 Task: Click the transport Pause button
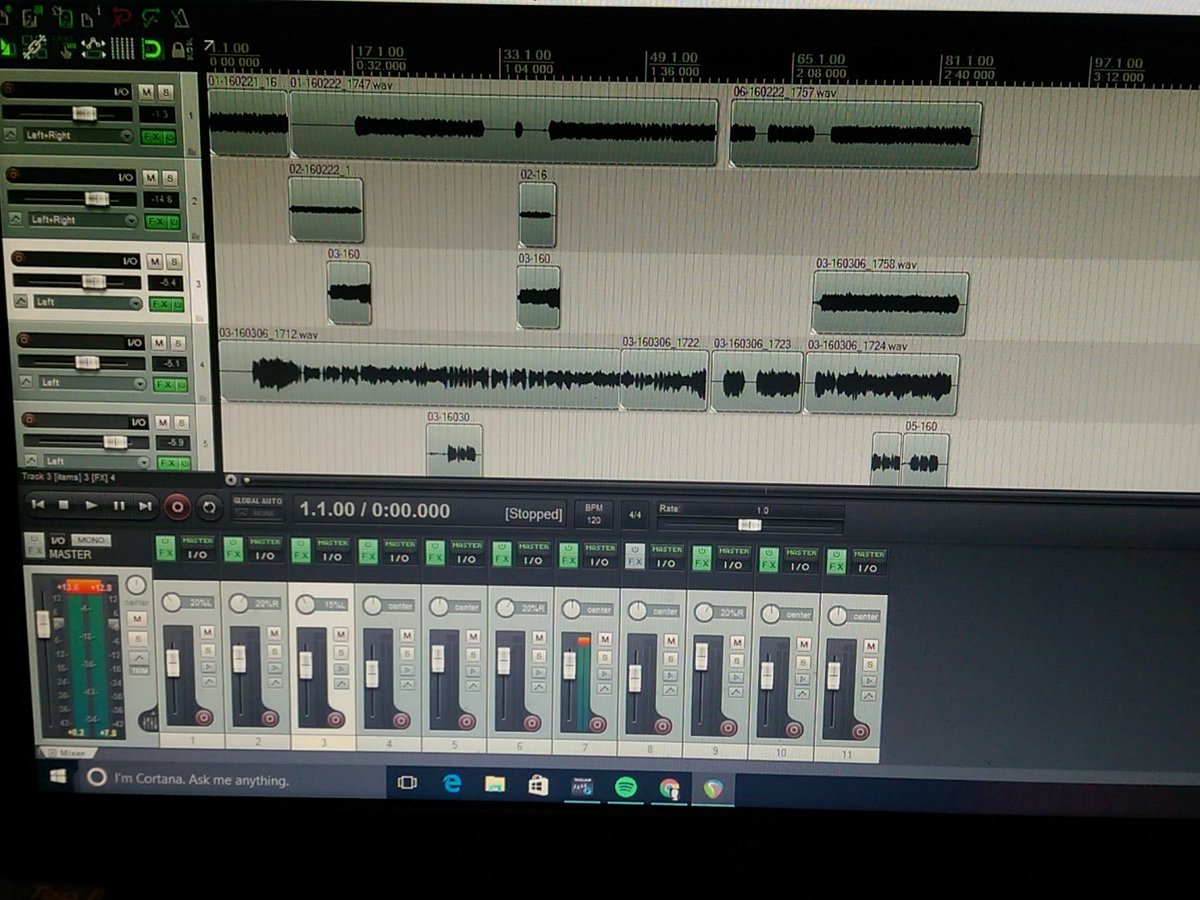(x=118, y=506)
